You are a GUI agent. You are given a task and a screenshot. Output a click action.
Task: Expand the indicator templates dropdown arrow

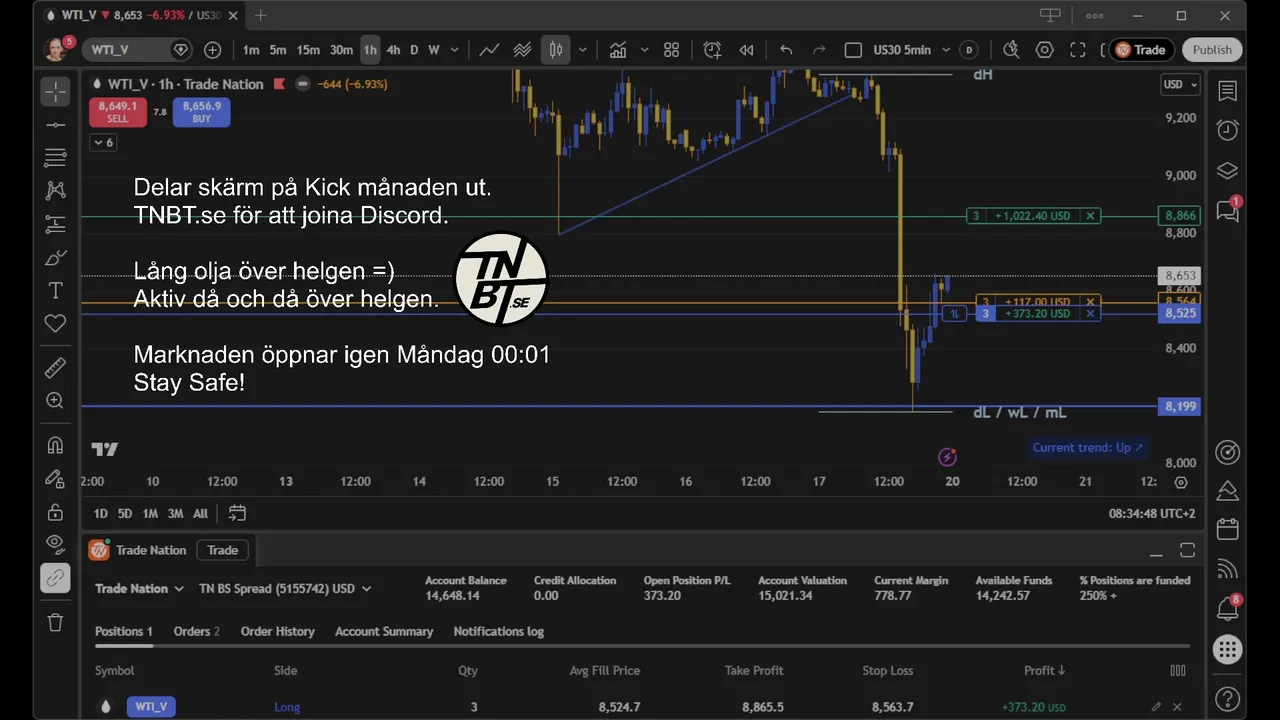pyautogui.click(x=644, y=50)
